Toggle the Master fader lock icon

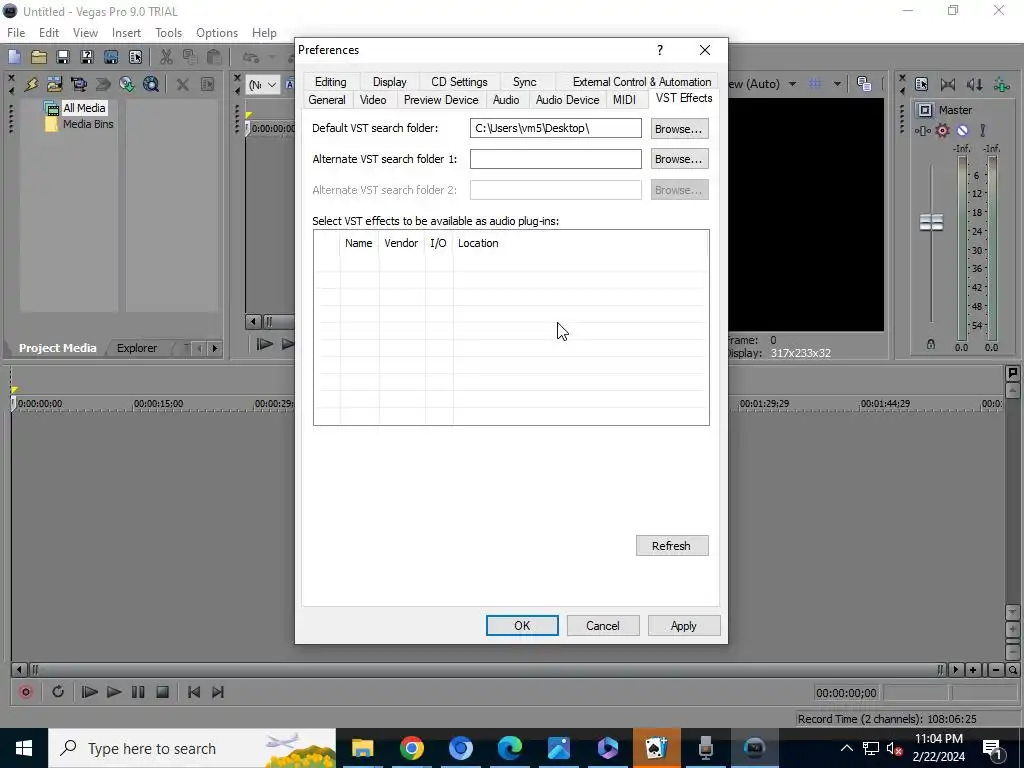[931, 344]
